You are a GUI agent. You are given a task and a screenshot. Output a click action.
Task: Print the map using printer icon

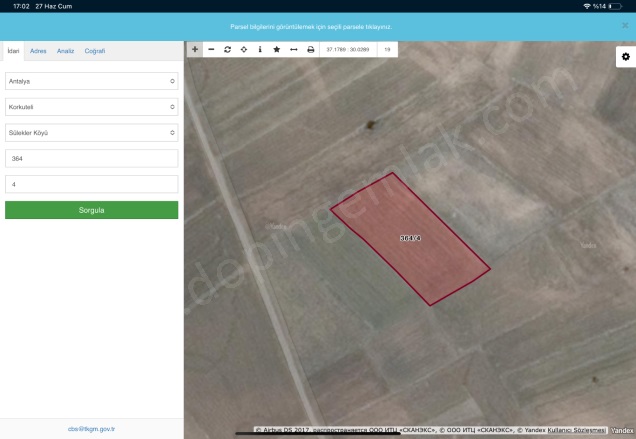tap(310, 49)
